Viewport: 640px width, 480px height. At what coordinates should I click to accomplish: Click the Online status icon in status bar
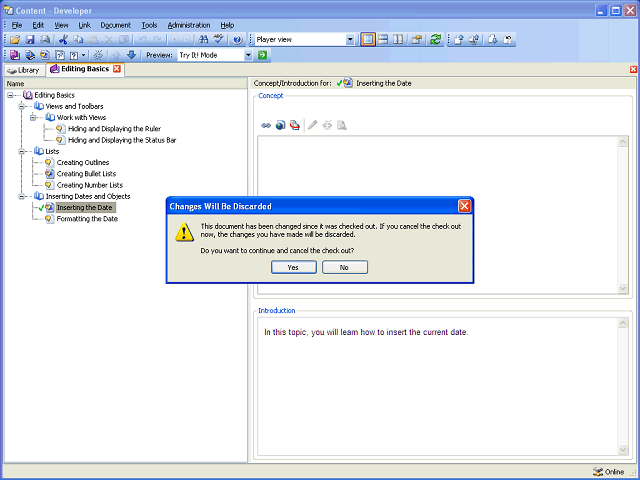coord(598,472)
